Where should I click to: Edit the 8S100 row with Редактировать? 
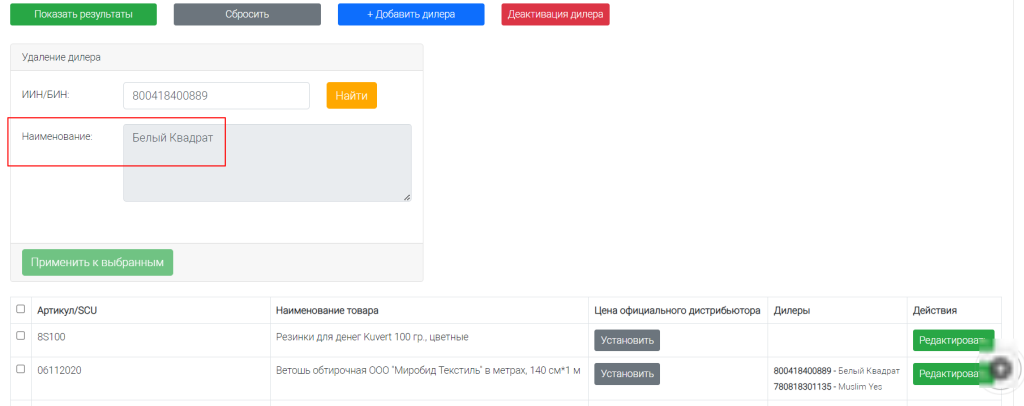(953, 340)
